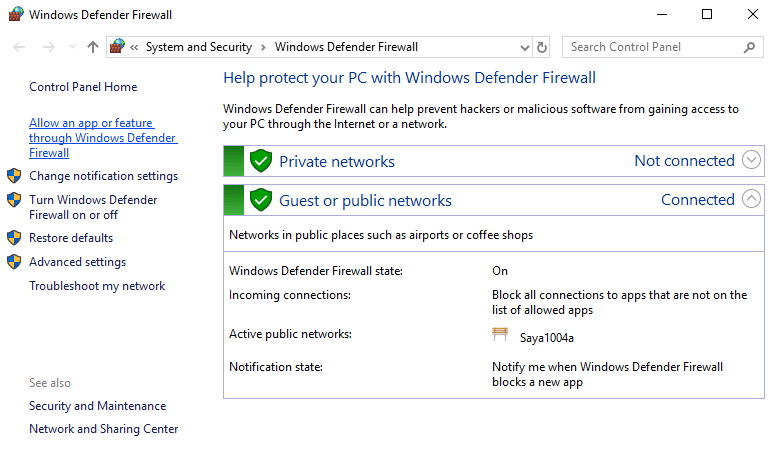Minimize the Windows Defender Firewall window
The width and height of the screenshot is (775, 455).
pos(662,14)
